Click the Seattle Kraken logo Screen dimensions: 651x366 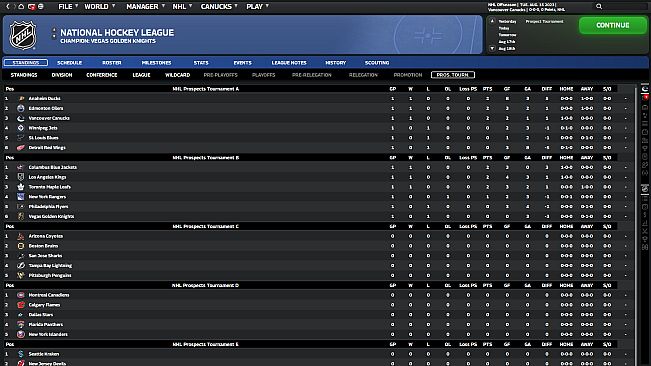coord(21,354)
